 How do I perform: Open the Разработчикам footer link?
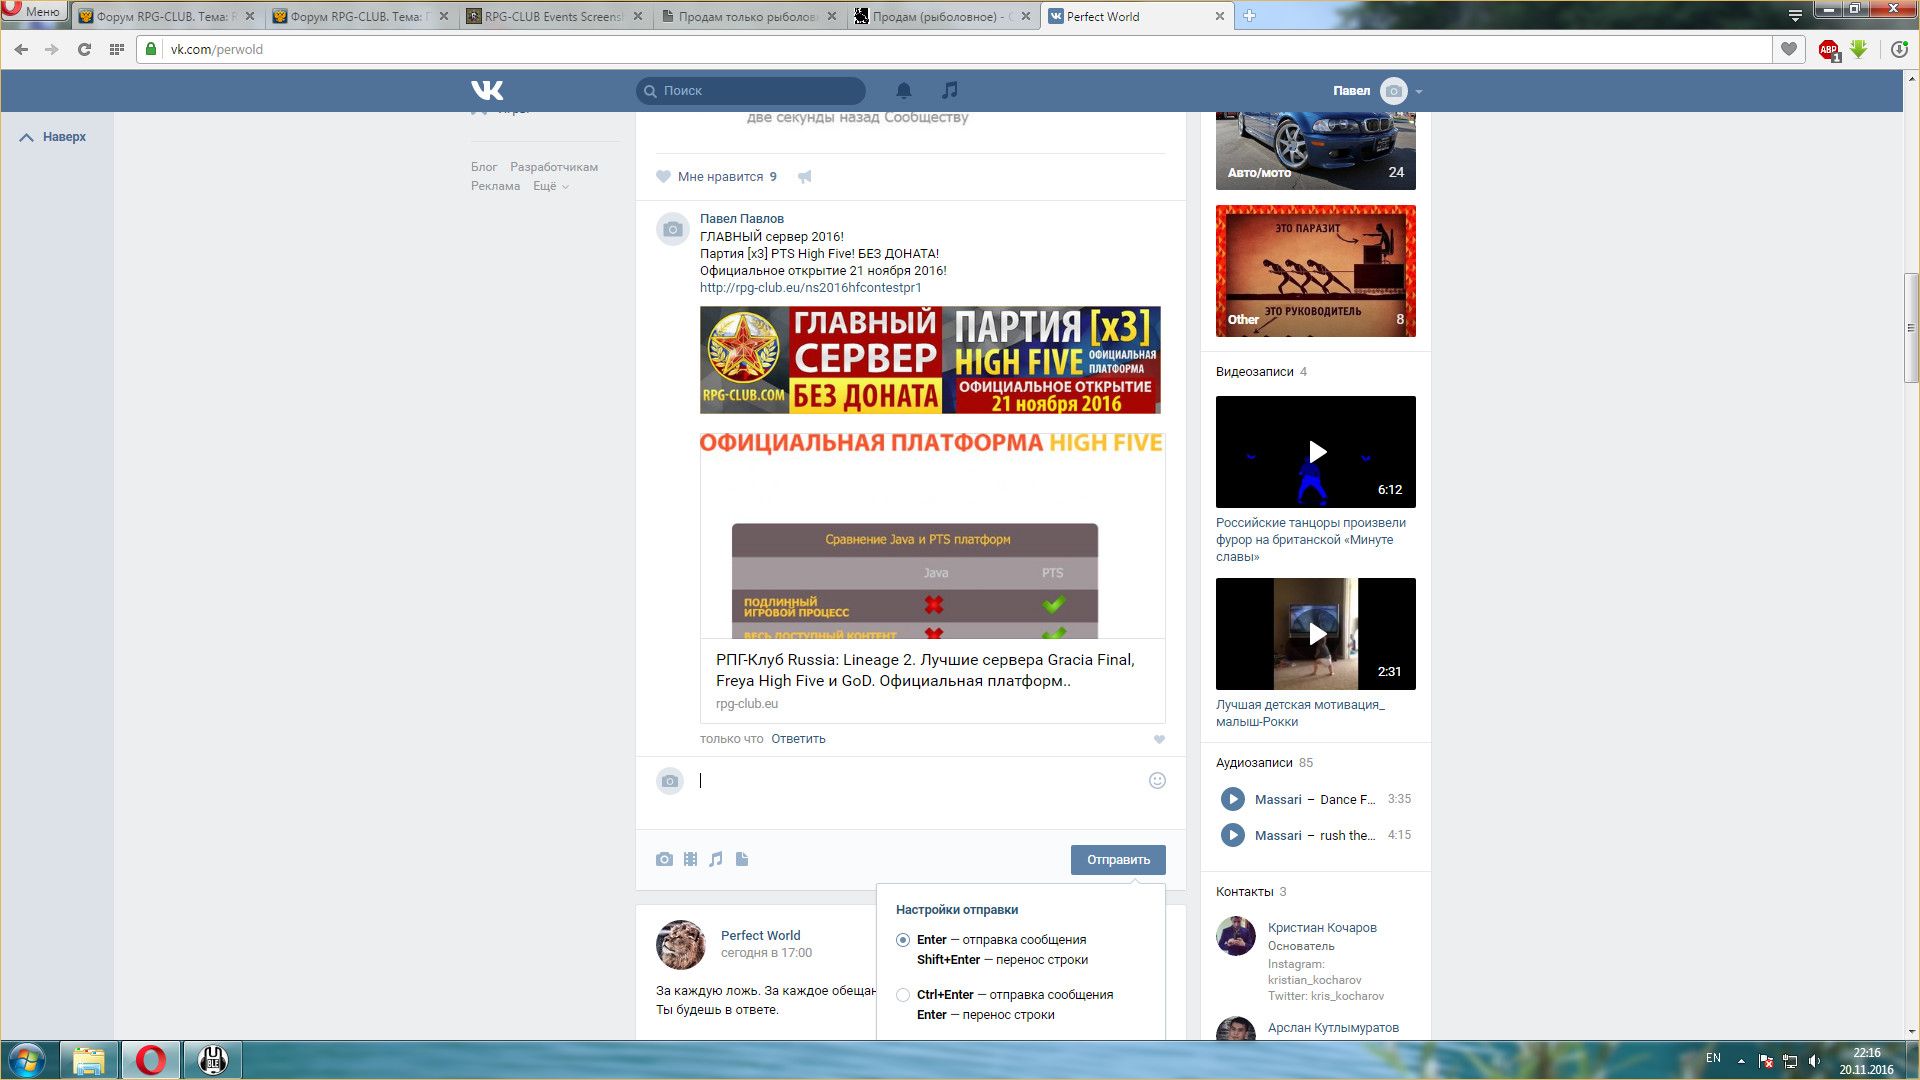point(554,167)
